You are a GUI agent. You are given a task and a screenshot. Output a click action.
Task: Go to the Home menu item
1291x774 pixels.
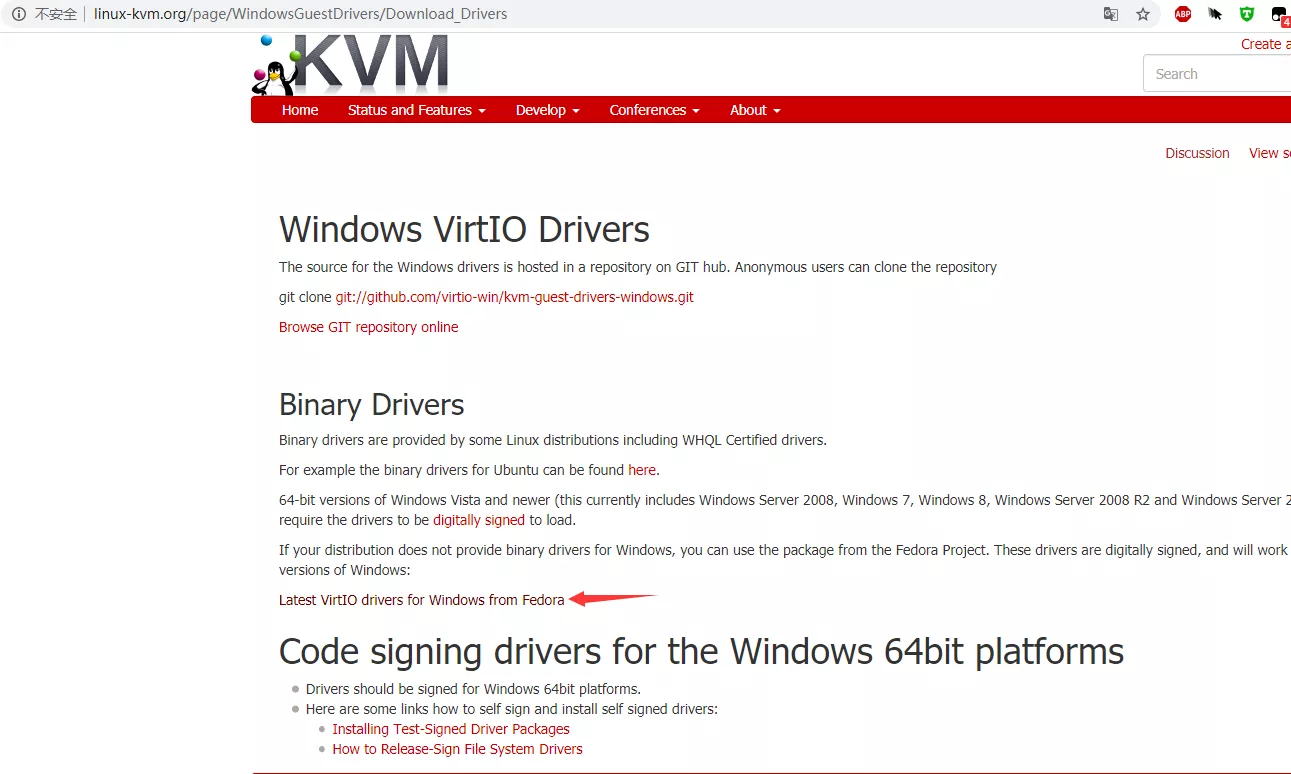(x=300, y=110)
